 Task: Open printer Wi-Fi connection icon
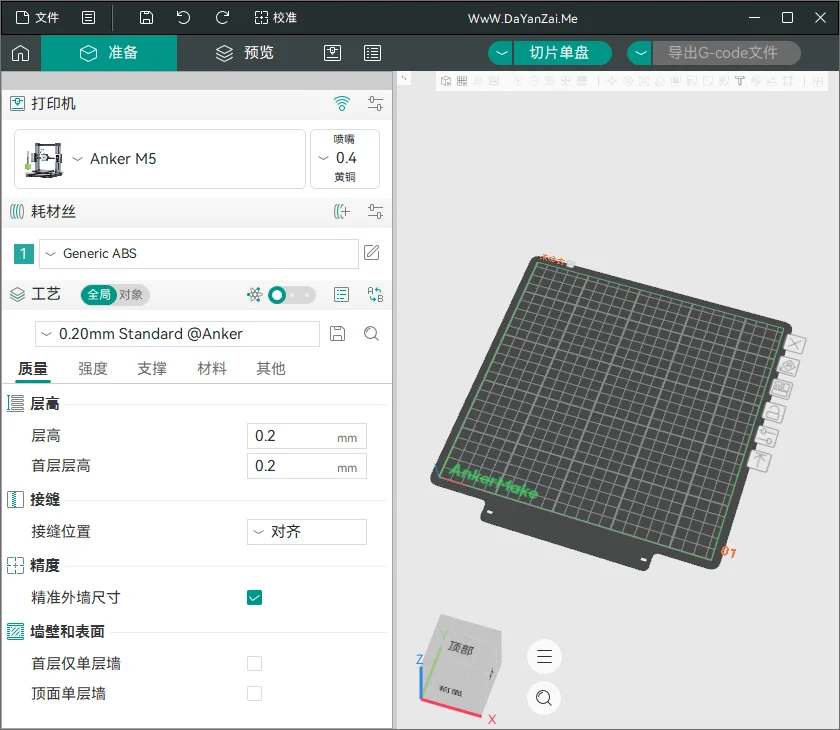tap(342, 103)
